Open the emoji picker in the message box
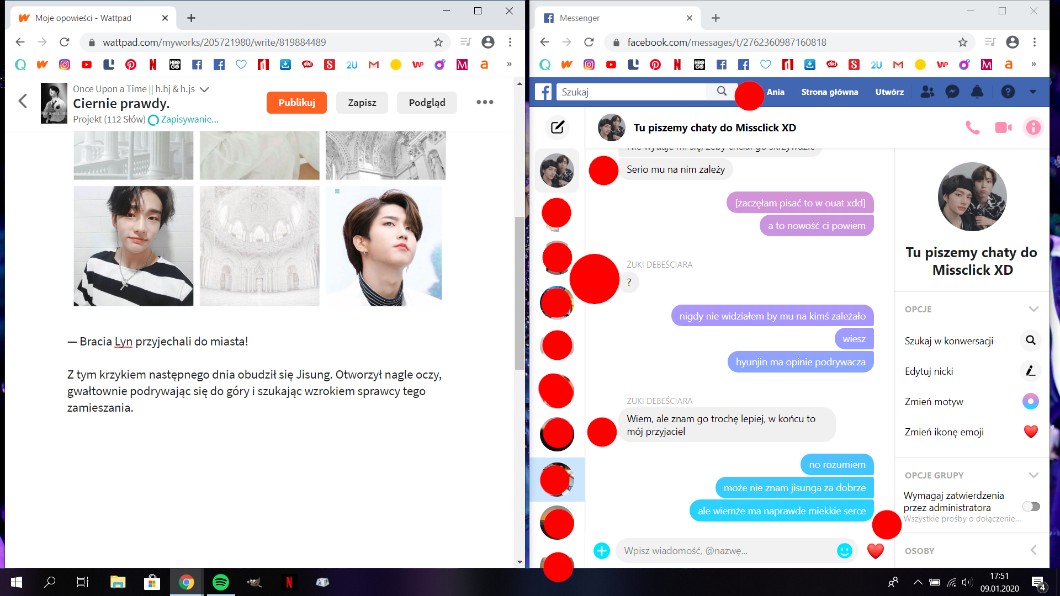The image size is (1060, 596). click(x=844, y=550)
